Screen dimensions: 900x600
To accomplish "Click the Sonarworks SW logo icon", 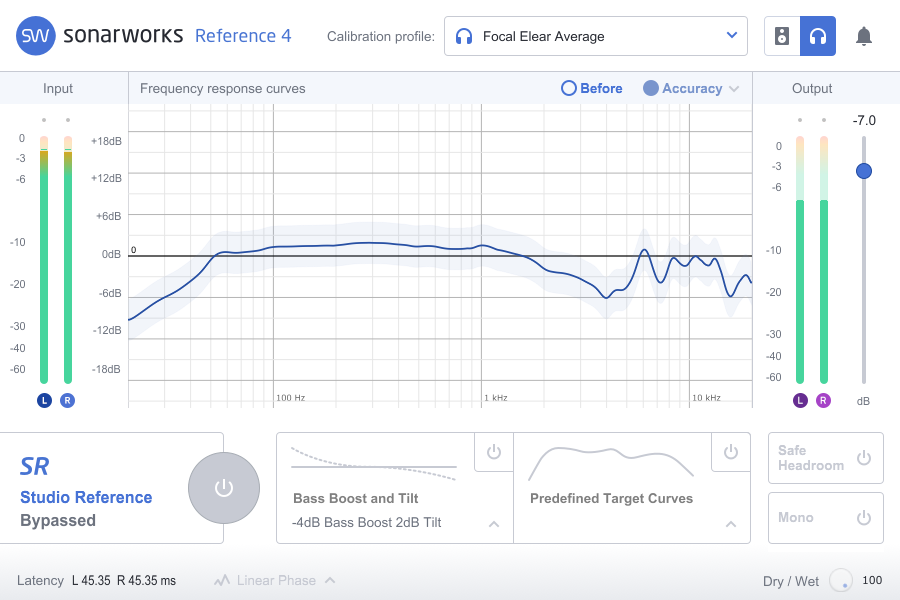I will 35,36.
